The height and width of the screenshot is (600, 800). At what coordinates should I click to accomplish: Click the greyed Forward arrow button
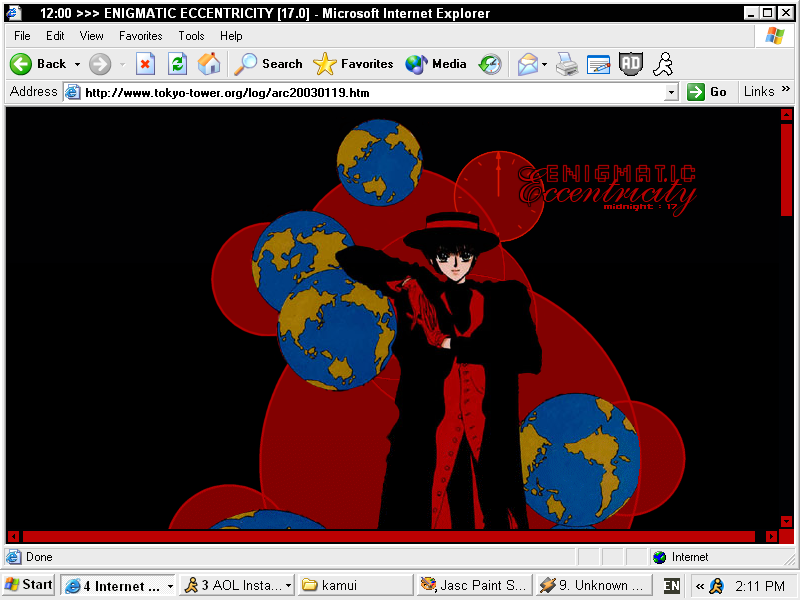[x=100, y=64]
